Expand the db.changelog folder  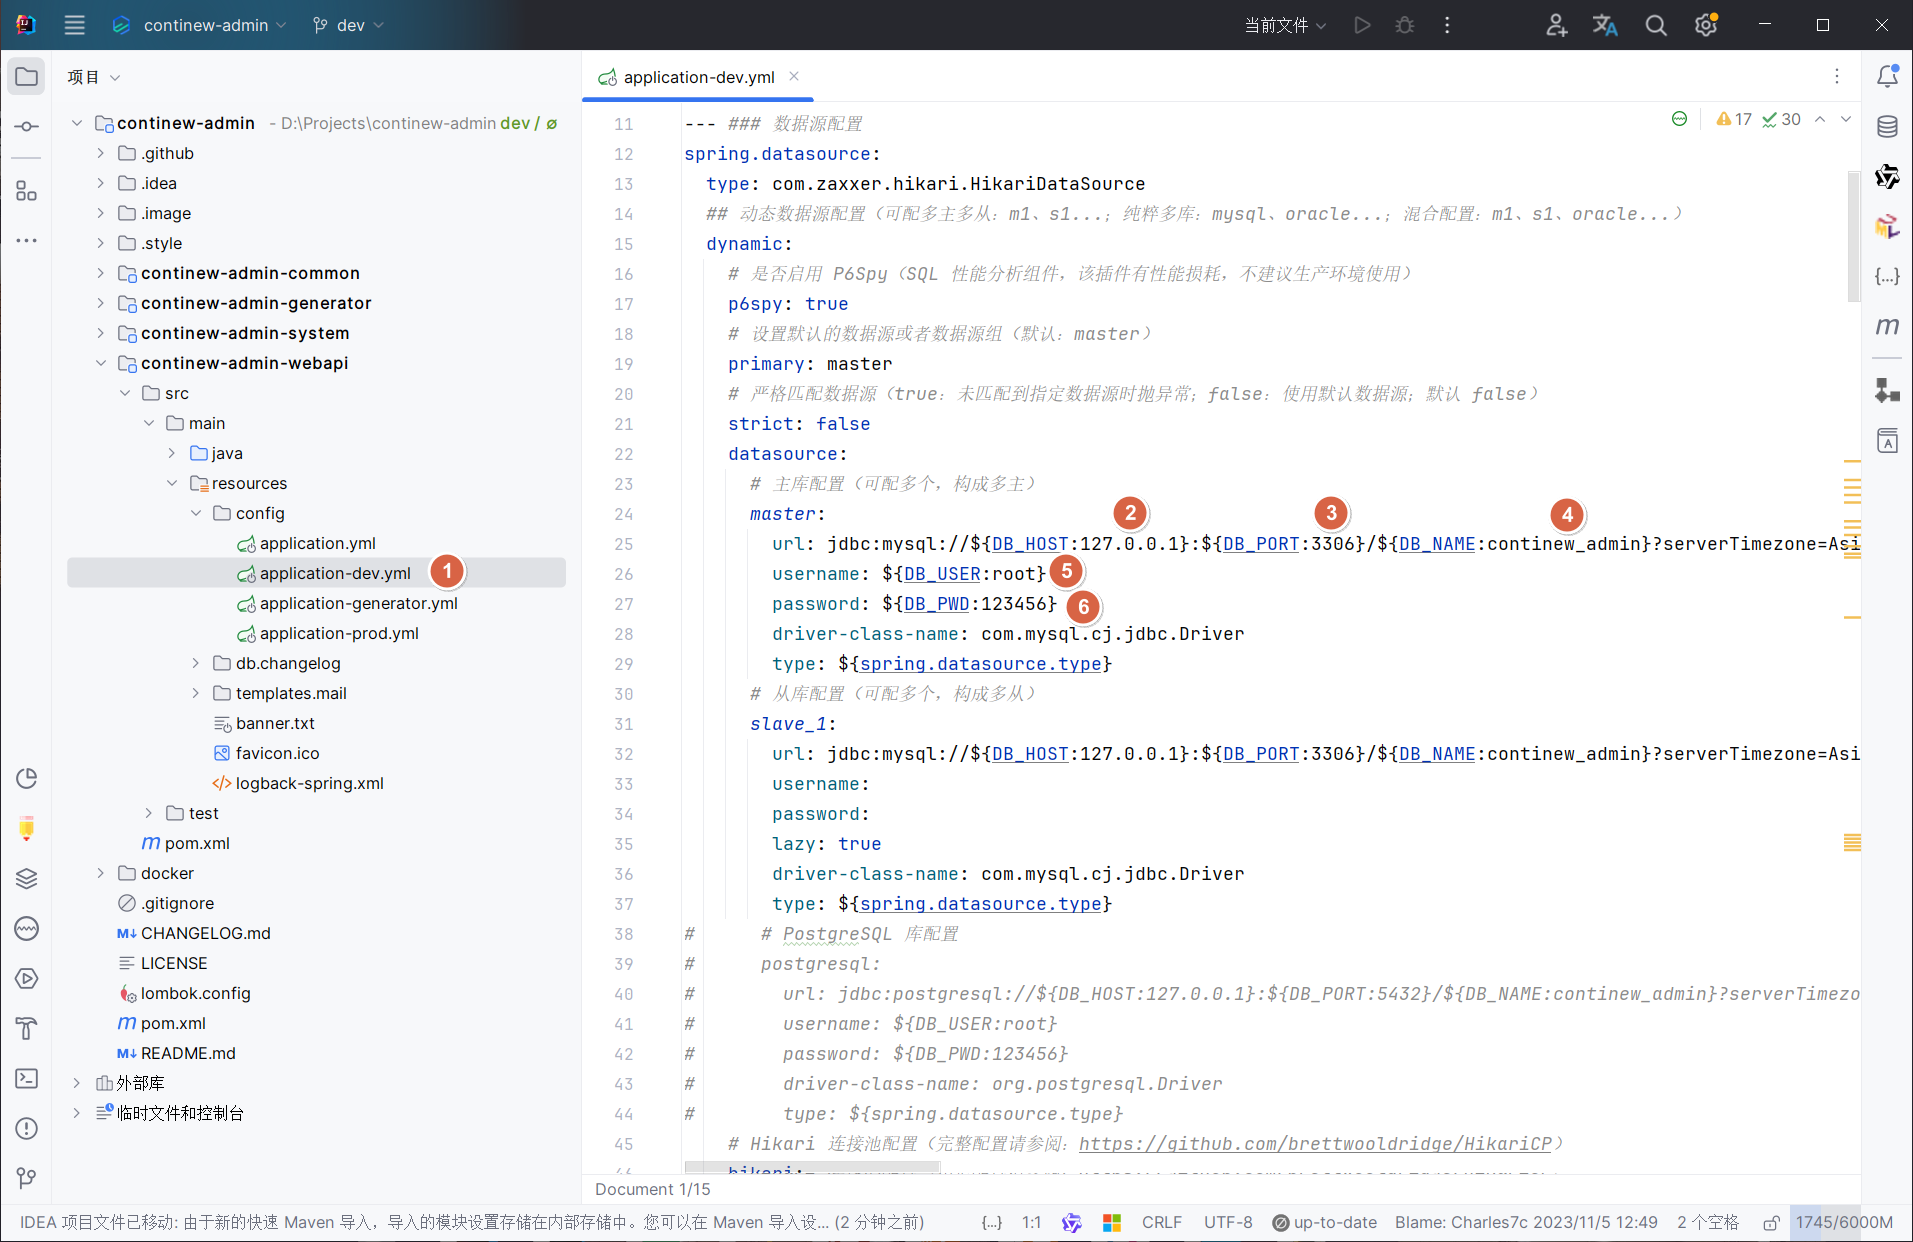click(x=196, y=663)
